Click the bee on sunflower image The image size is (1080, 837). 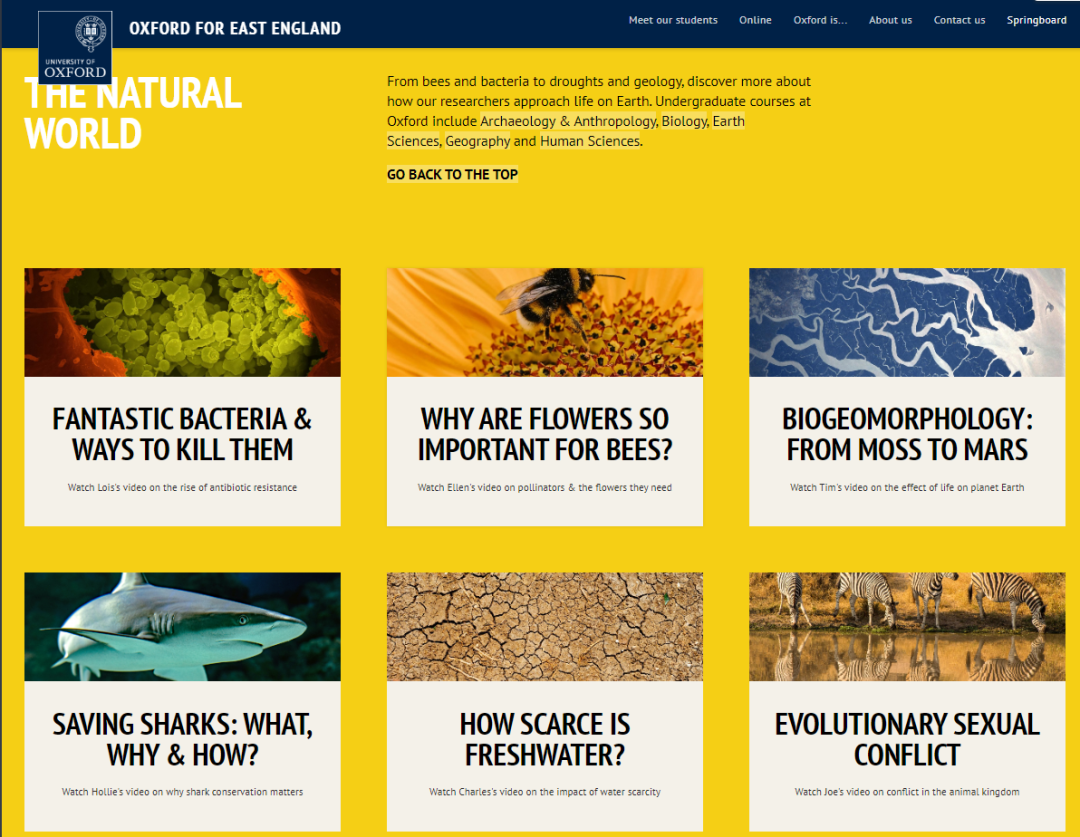[544, 322]
